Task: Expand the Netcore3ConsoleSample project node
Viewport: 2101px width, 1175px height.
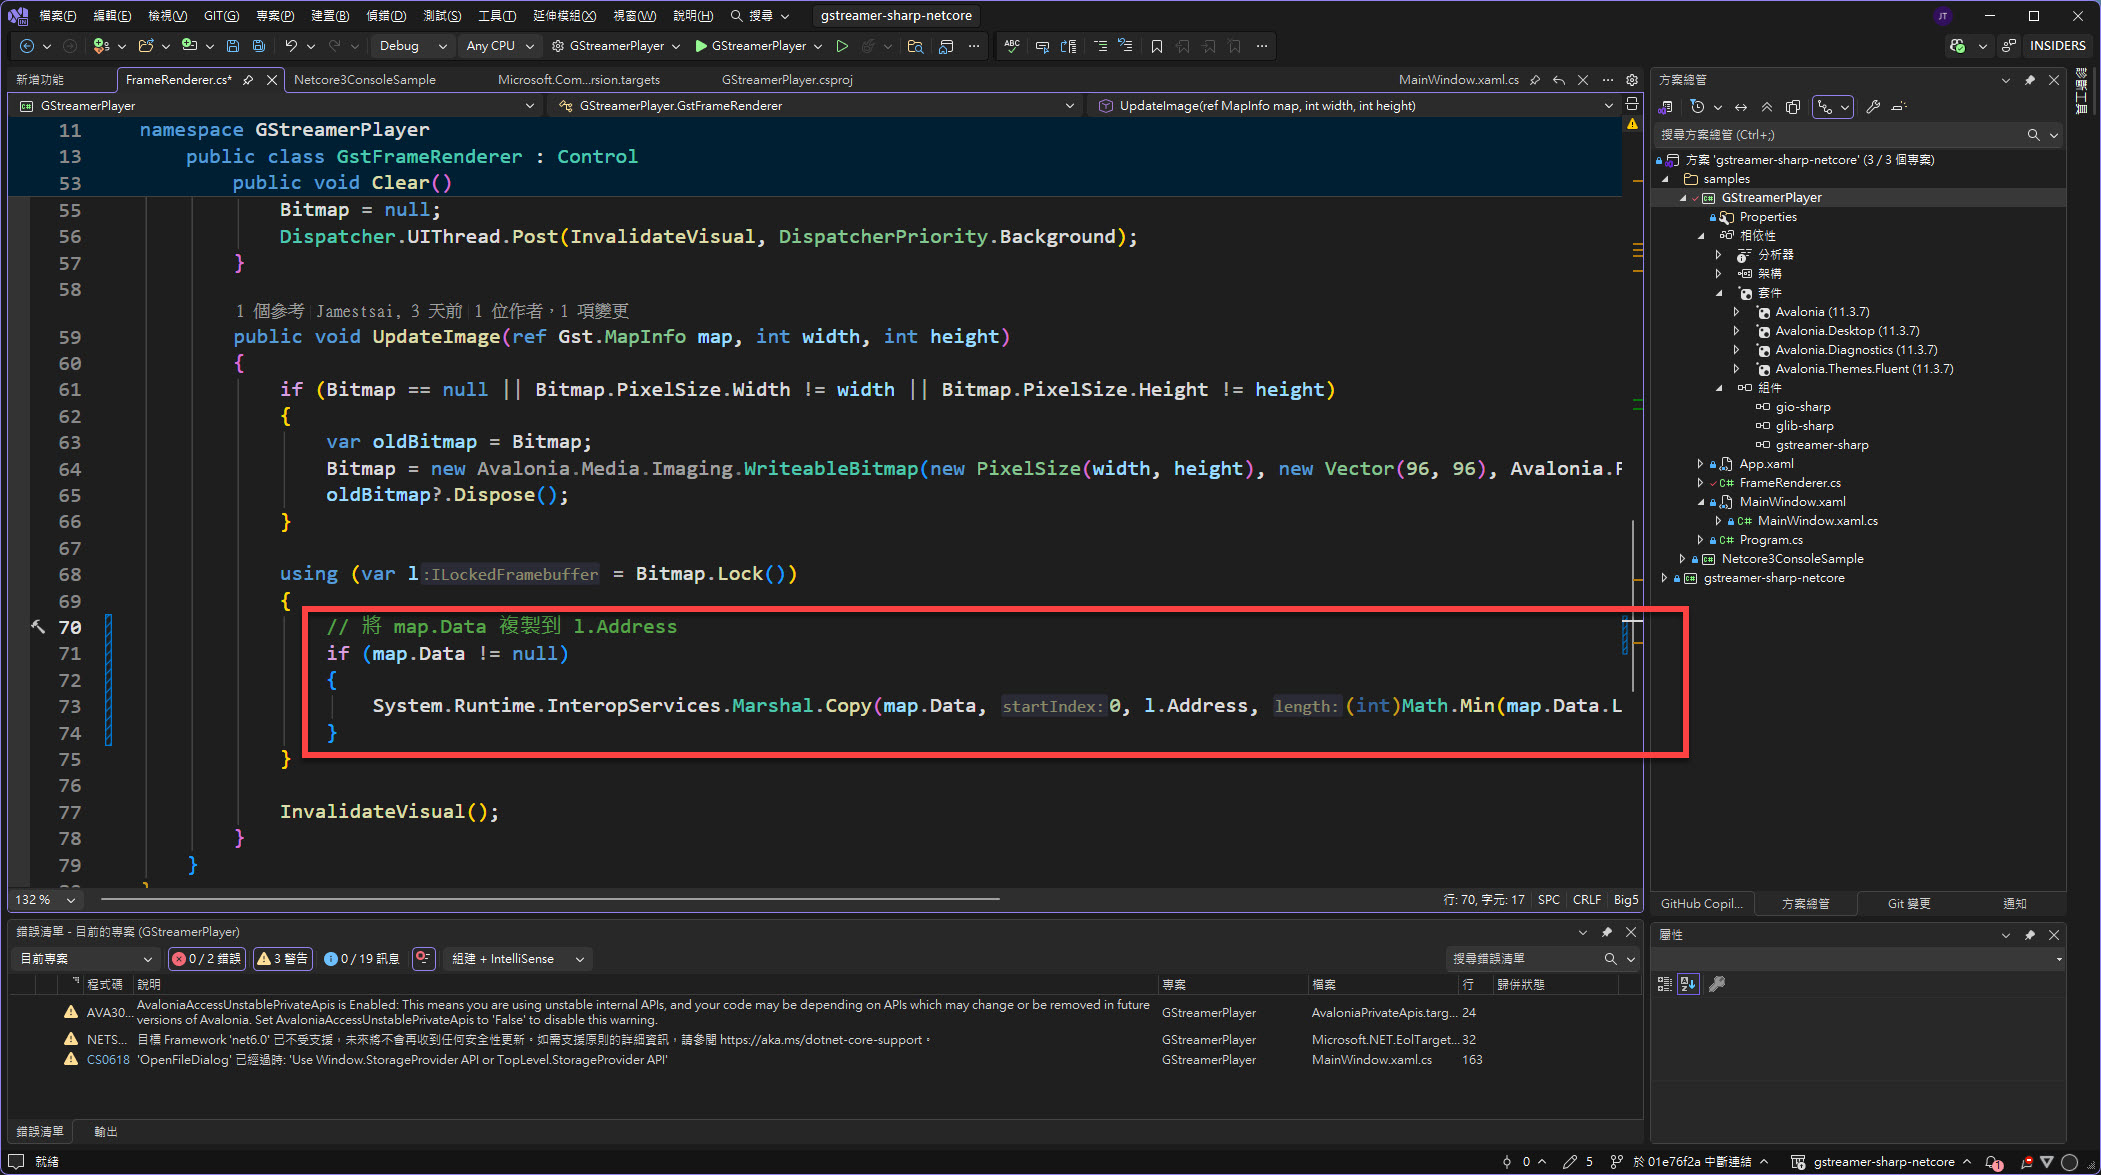Action: tap(1682, 559)
